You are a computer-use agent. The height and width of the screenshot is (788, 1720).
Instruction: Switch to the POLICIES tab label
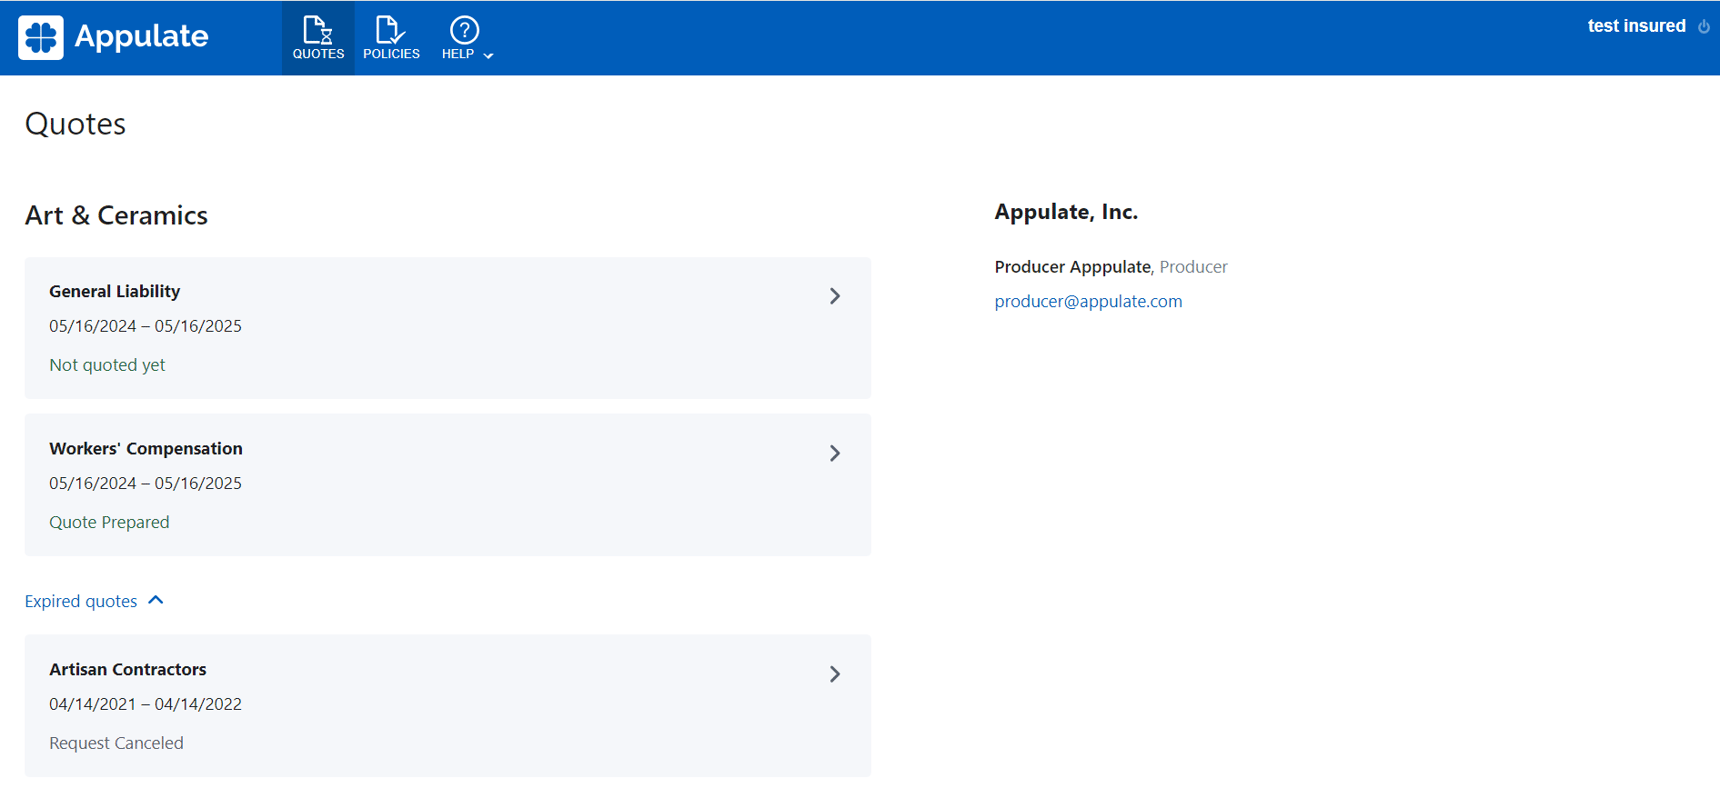pos(391,54)
